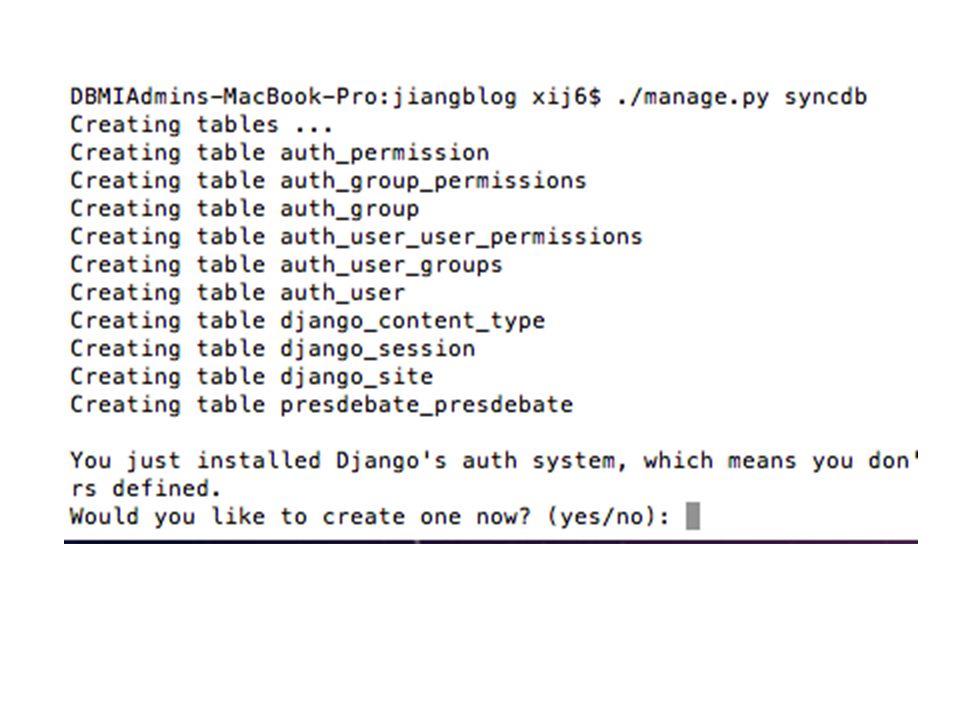Click the 'You just installed Django's auth' line
The image size is (960, 720).
(494, 460)
